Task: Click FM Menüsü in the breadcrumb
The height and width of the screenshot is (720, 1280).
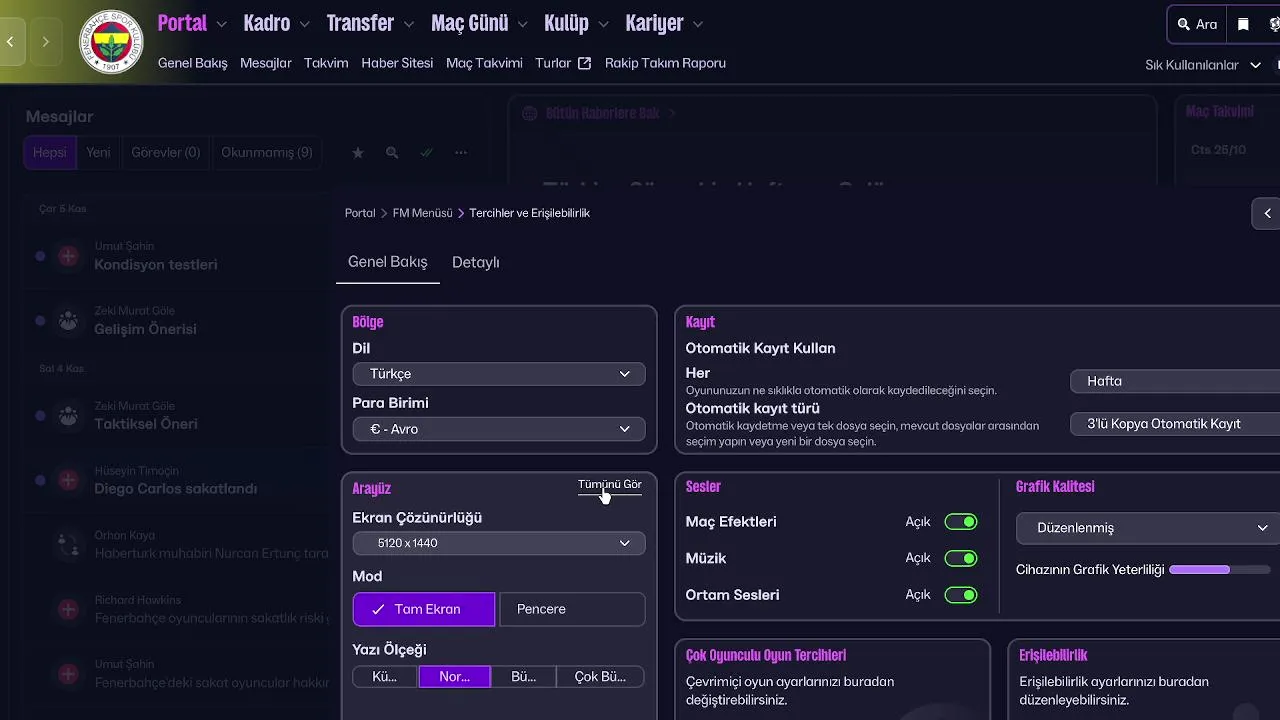Action: click(x=422, y=213)
